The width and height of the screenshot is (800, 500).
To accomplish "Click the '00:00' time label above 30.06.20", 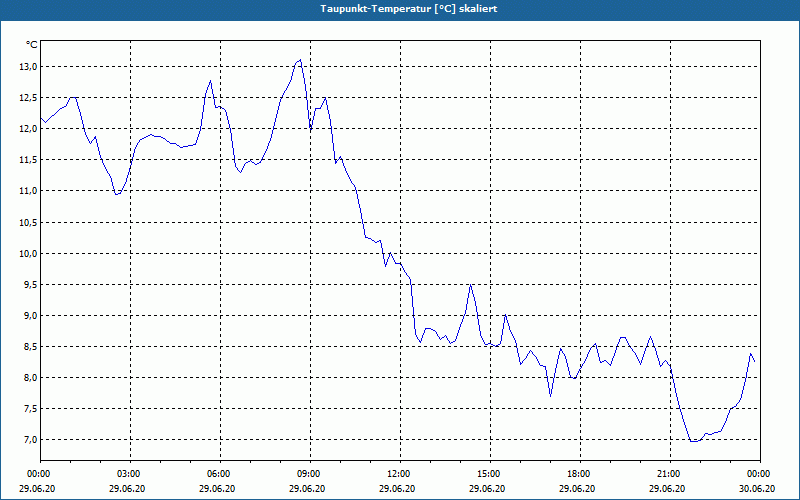I will [x=758, y=474].
